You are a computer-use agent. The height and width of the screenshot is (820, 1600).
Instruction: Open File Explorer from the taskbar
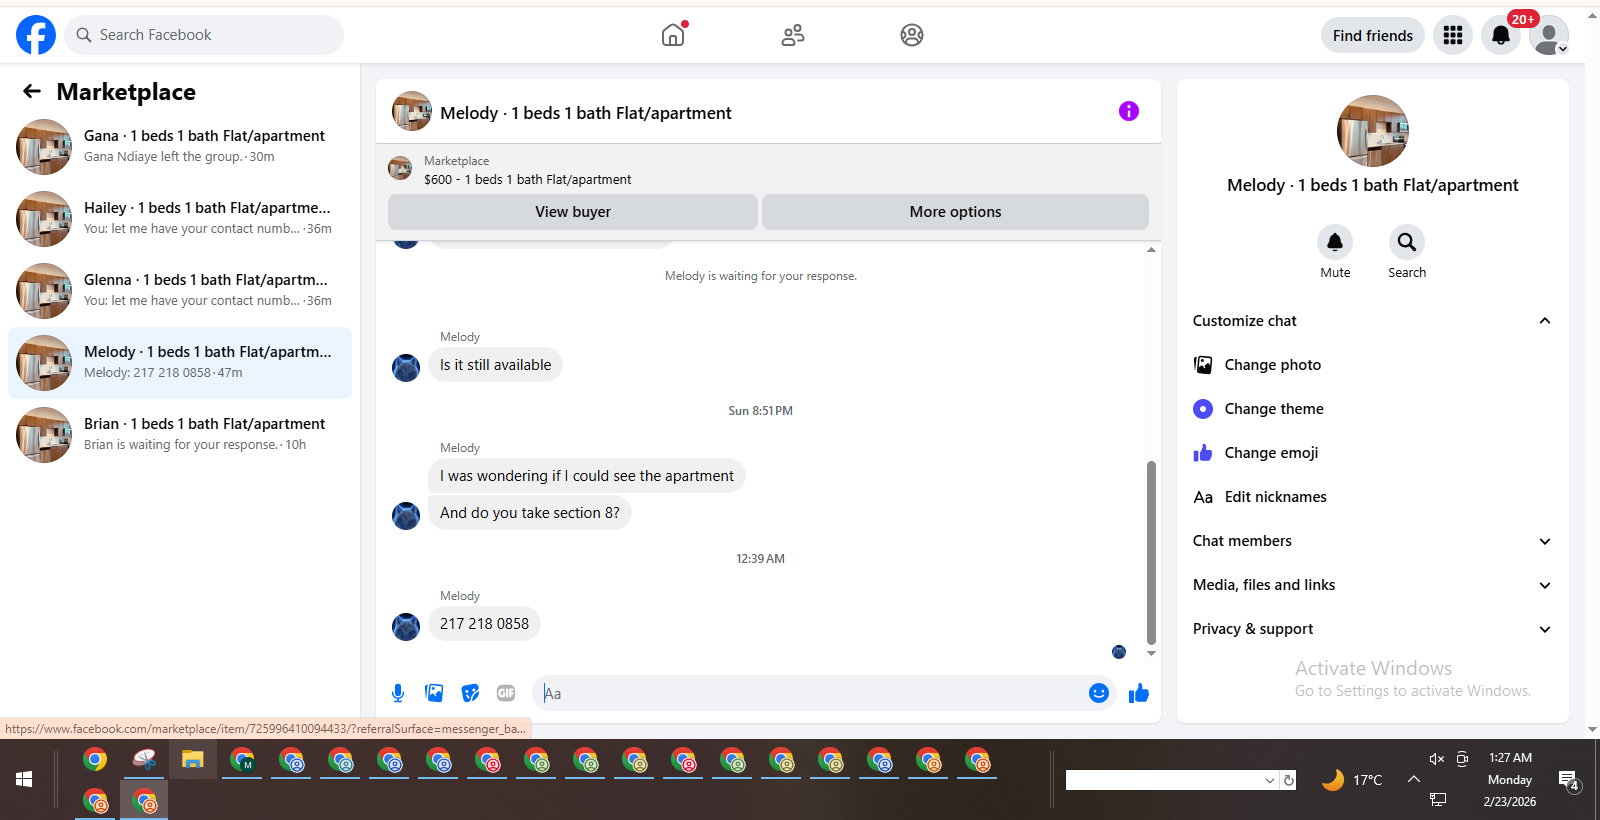[193, 760]
